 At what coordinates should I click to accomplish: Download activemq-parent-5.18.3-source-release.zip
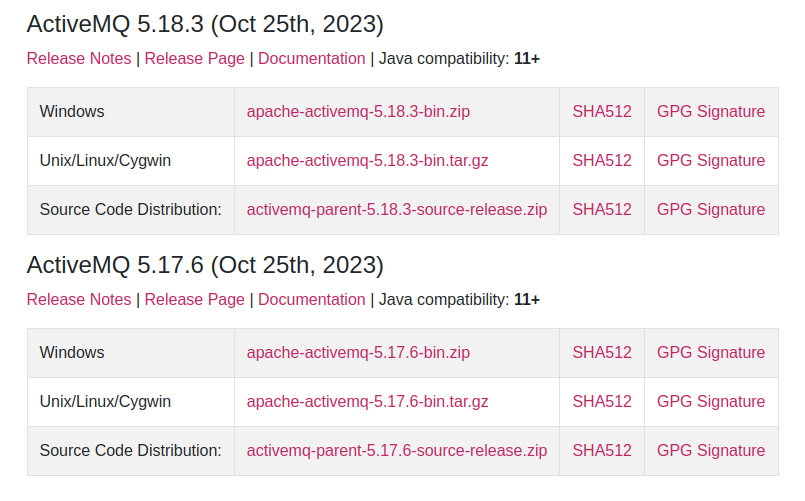[397, 209]
